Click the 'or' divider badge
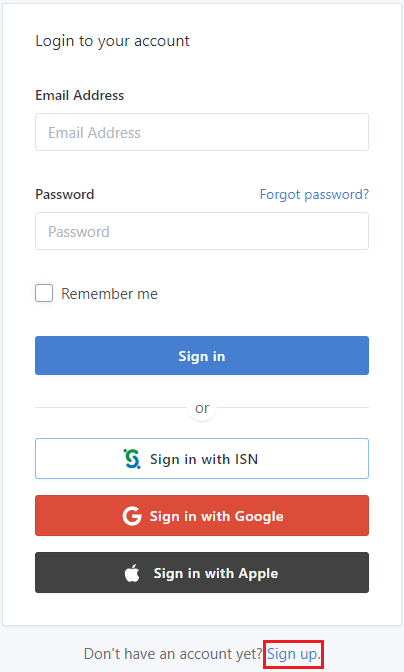 point(202,408)
